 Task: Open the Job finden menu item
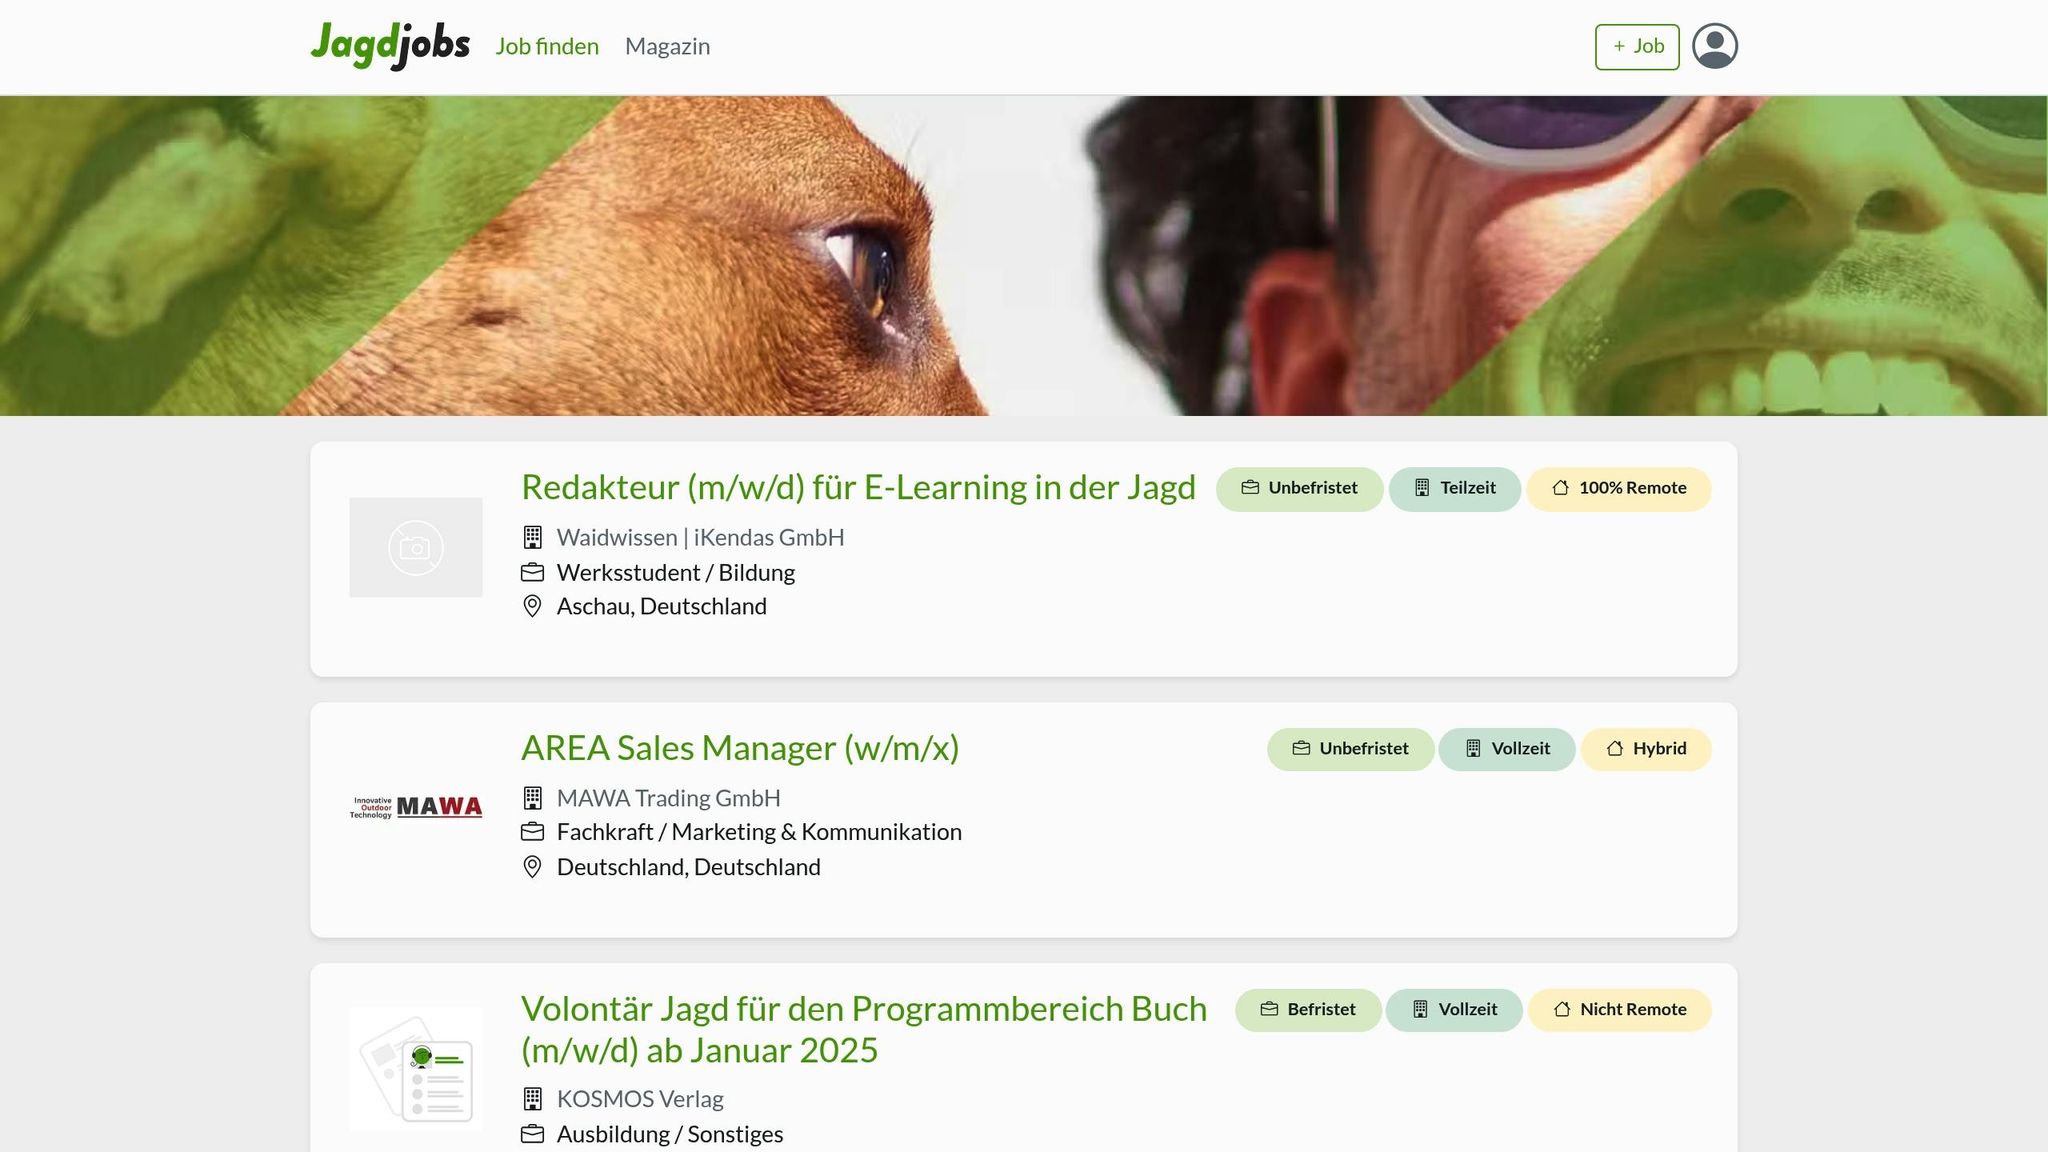[x=547, y=46]
